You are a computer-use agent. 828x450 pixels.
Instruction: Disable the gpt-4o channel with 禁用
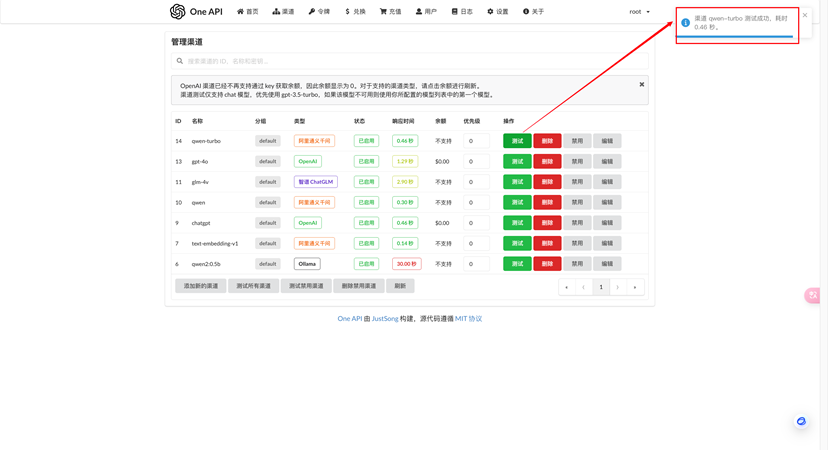(577, 161)
